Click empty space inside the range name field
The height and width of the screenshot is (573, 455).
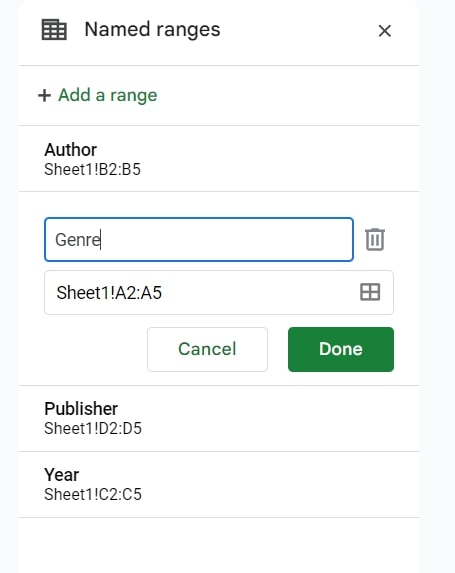pos(227,240)
